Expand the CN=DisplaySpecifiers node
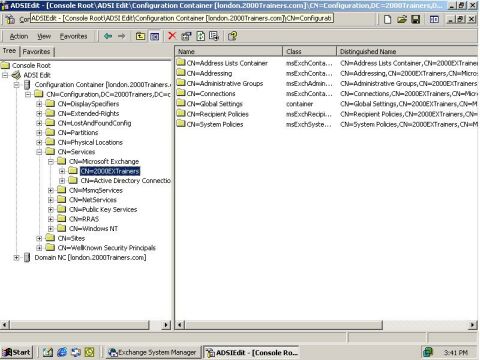Image resolution: width=480 pixels, height=360 pixels. click(39, 104)
